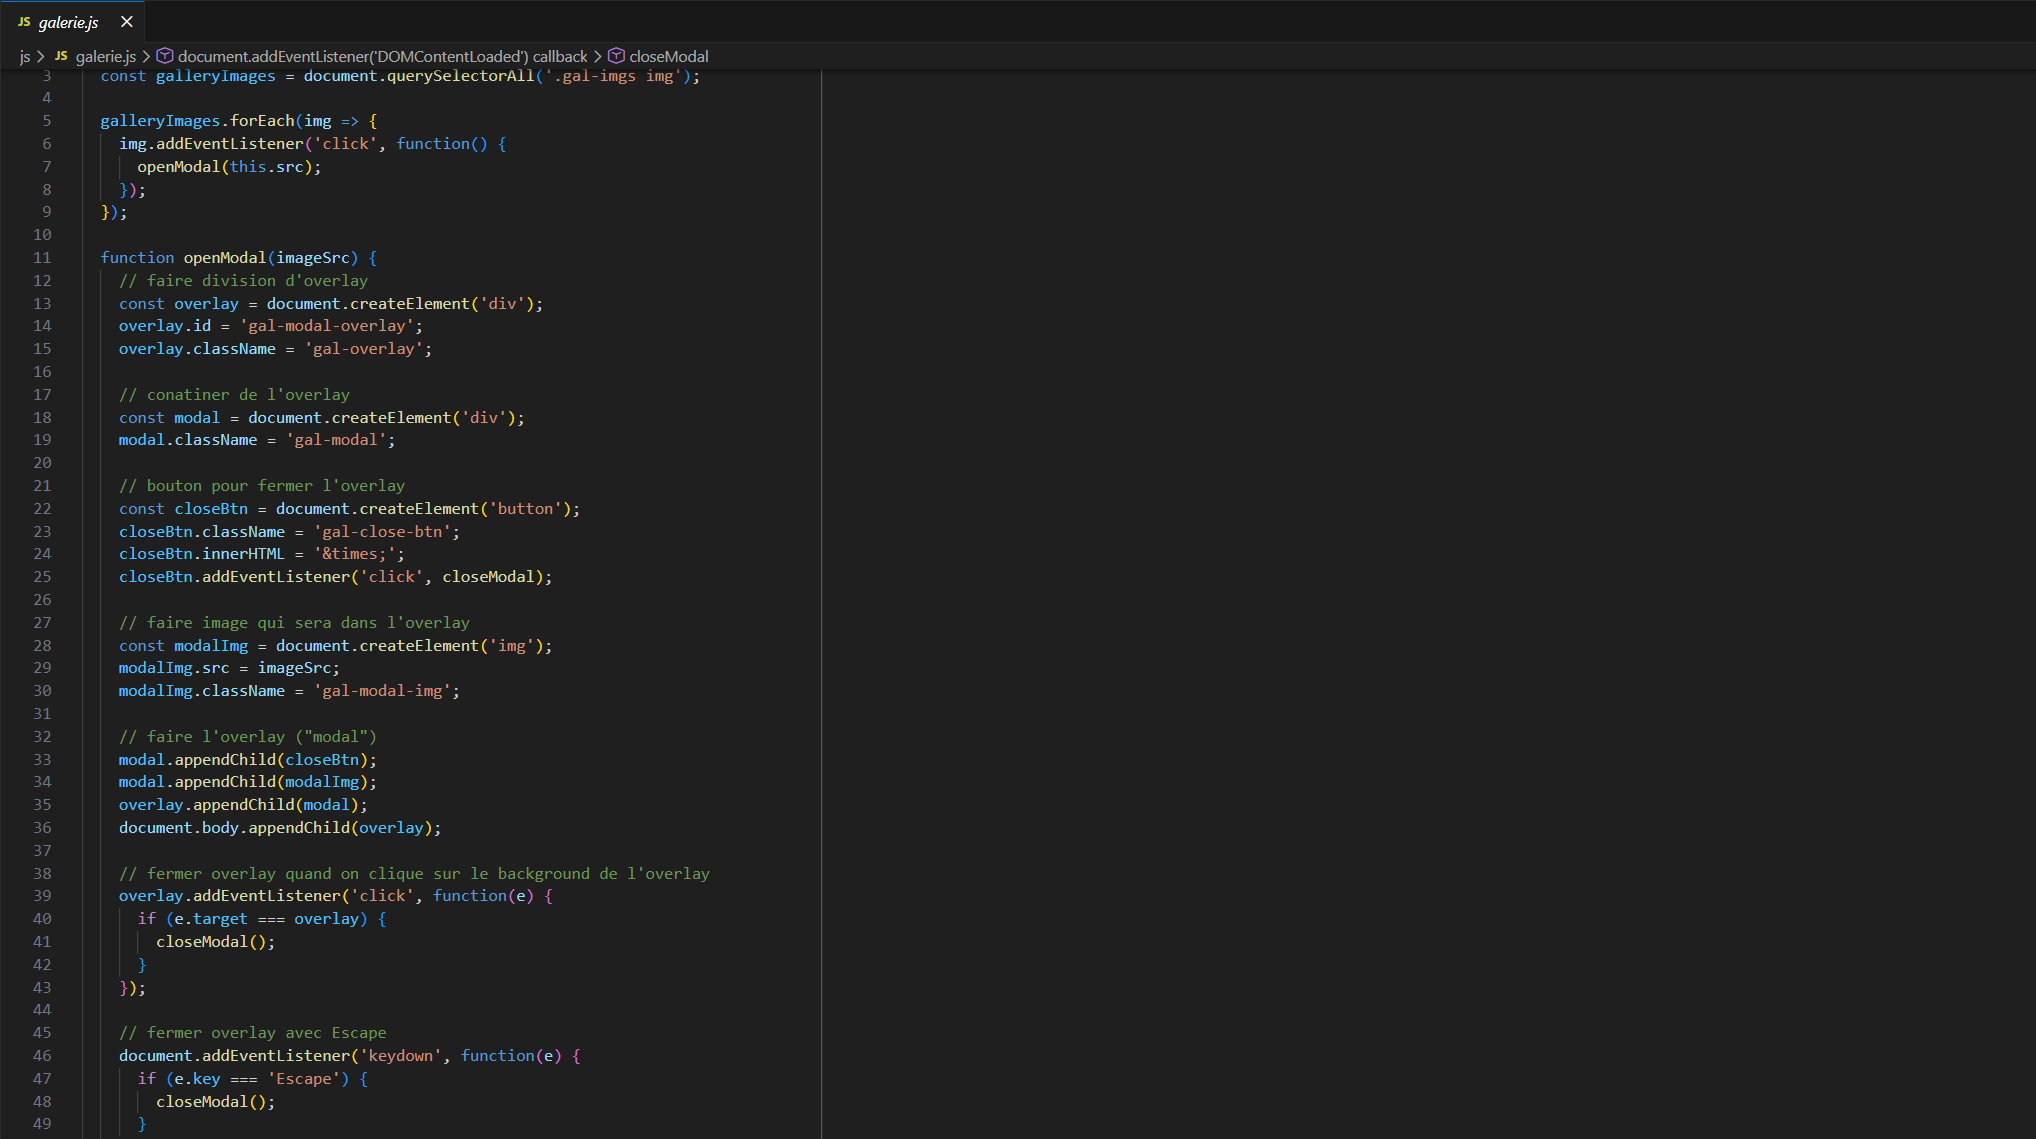
Task: Click the DOMContentLoaded callback symbol icon
Action: tap(165, 56)
